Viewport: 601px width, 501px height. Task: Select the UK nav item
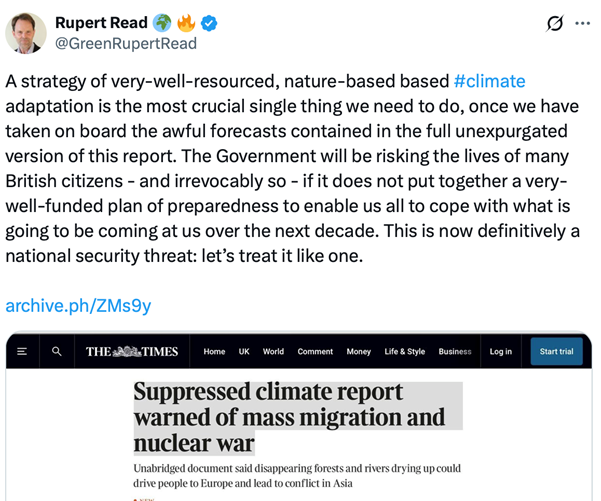click(x=244, y=352)
